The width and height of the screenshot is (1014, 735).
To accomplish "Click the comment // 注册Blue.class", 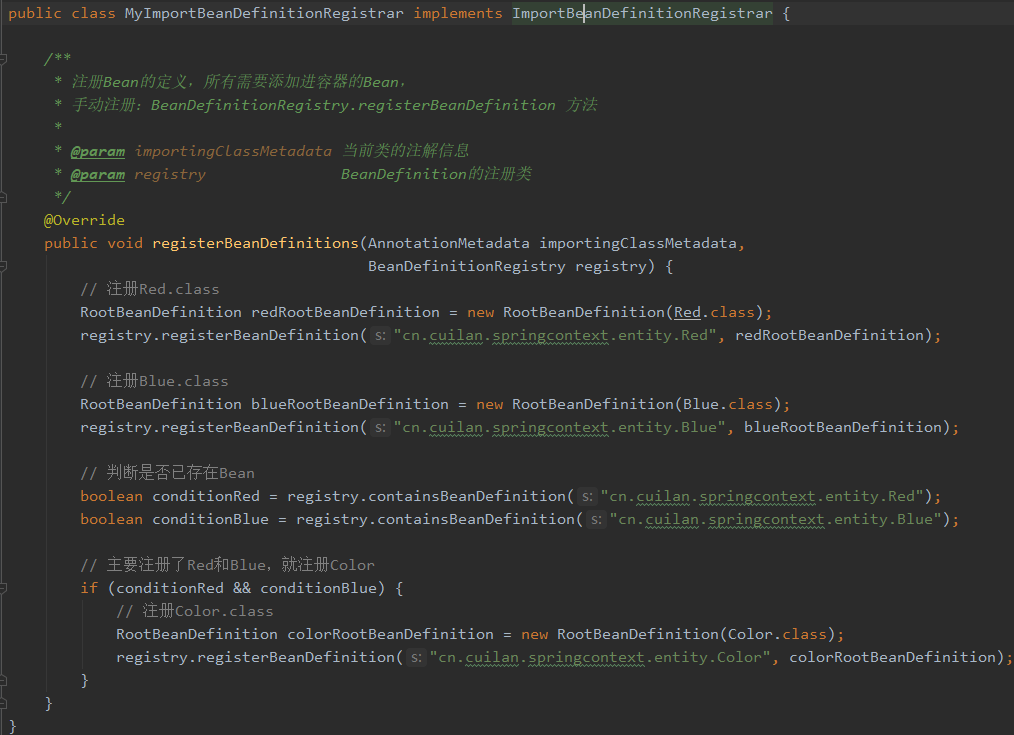I will tap(155, 381).
